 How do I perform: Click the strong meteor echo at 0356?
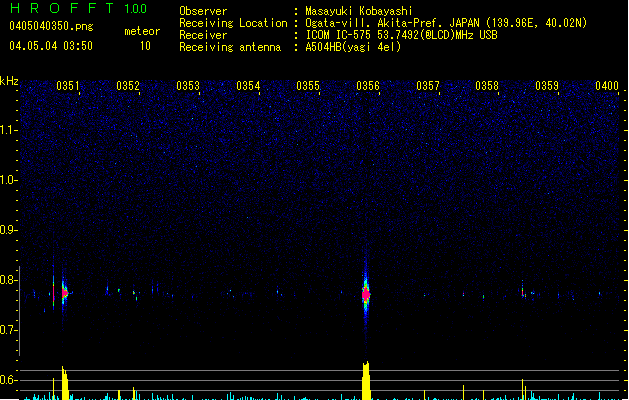tap(366, 294)
